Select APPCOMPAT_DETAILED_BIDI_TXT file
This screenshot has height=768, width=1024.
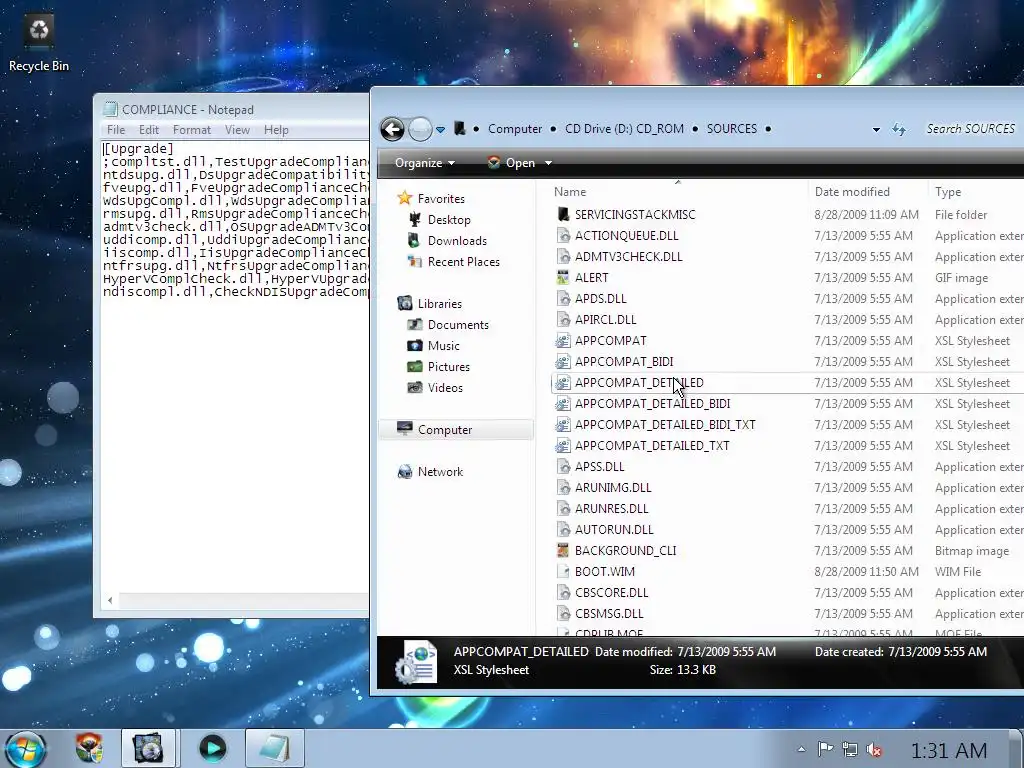pyautogui.click(x=665, y=424)
